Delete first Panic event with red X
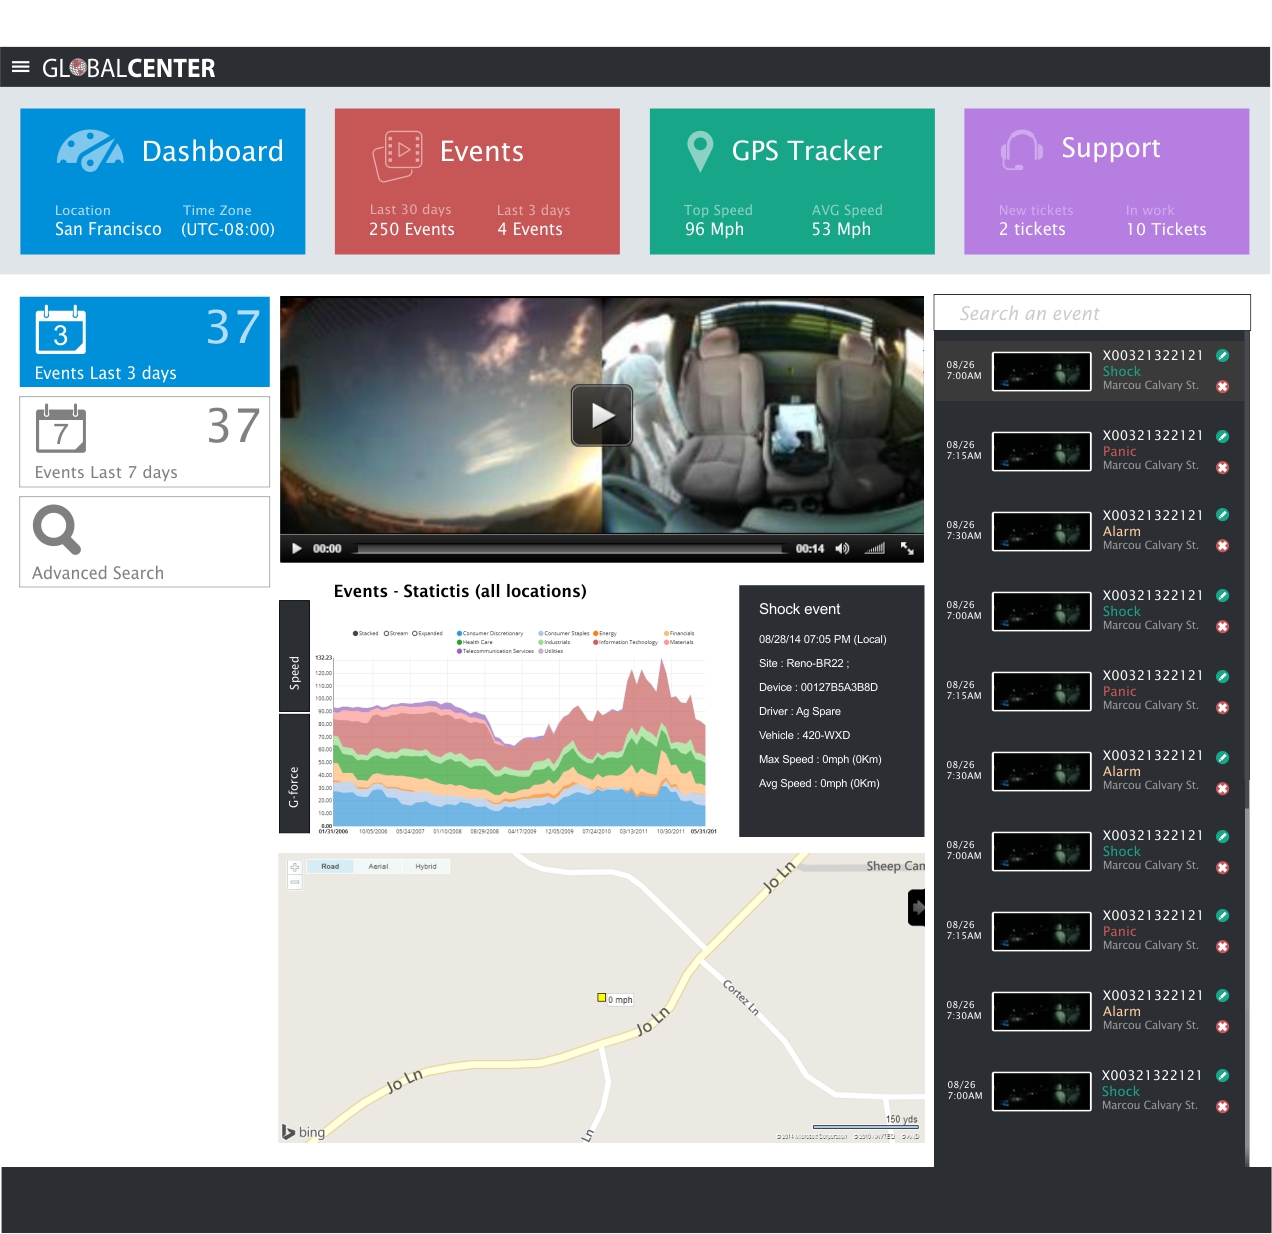This screenshot has width=1272, height=1234. (1222, 468)
